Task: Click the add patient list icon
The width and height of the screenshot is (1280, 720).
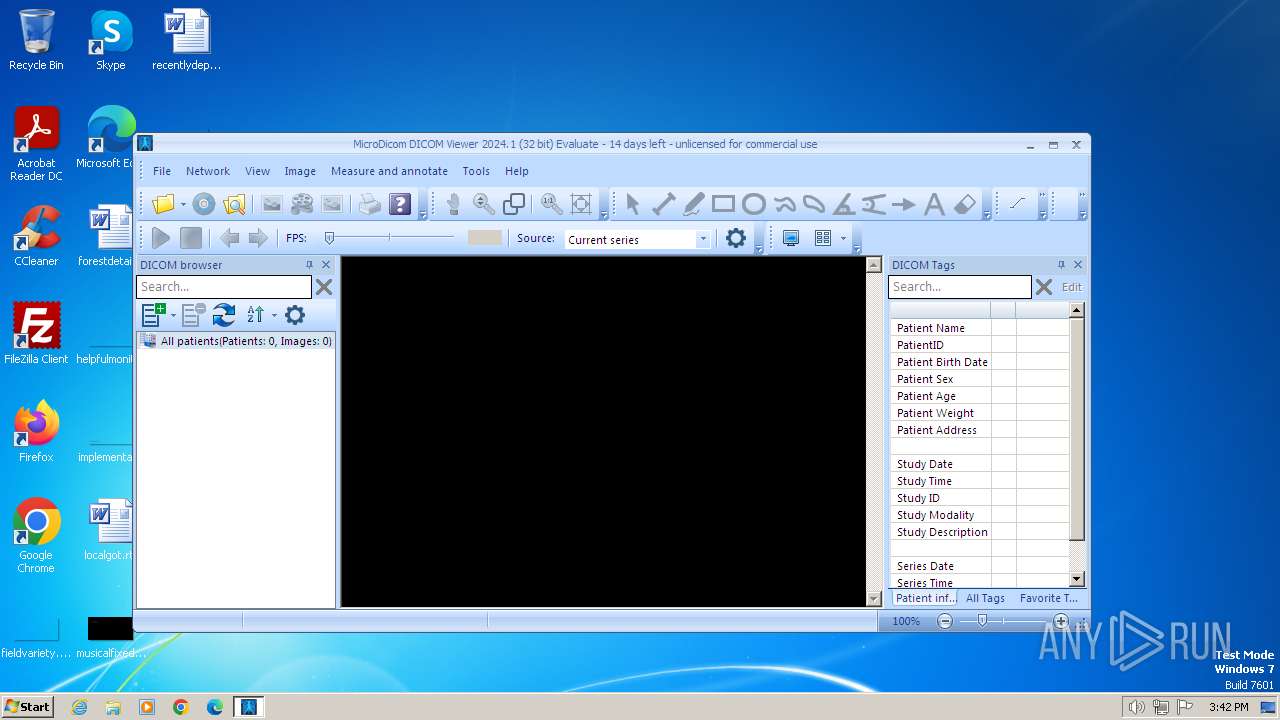Action: pyautogui.click(x=154, y=315)
